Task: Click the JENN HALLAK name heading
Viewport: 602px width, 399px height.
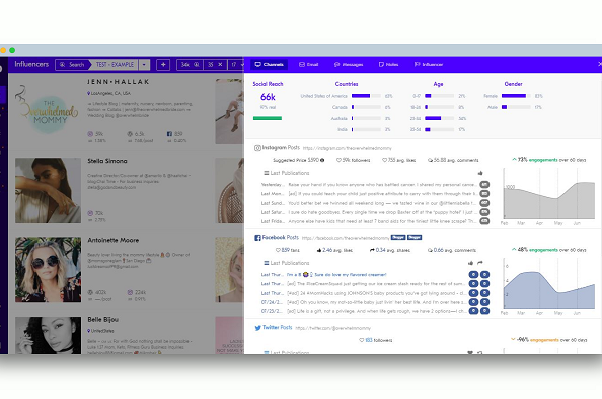Action: (118, 82)
